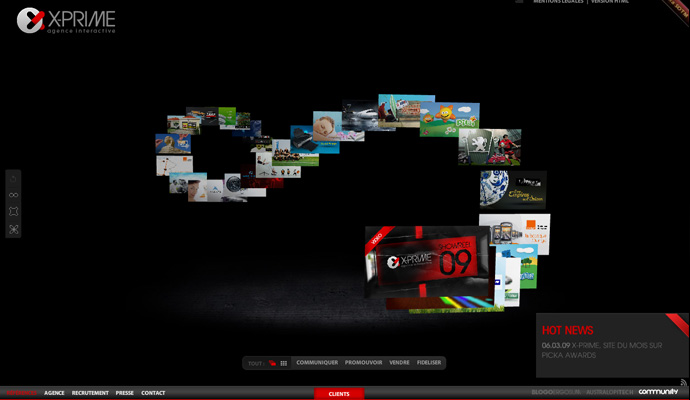Open the Recrutement menu item
Image resolution: width=690 pixels, height=400 pixels.
click(x=90, y=393)
